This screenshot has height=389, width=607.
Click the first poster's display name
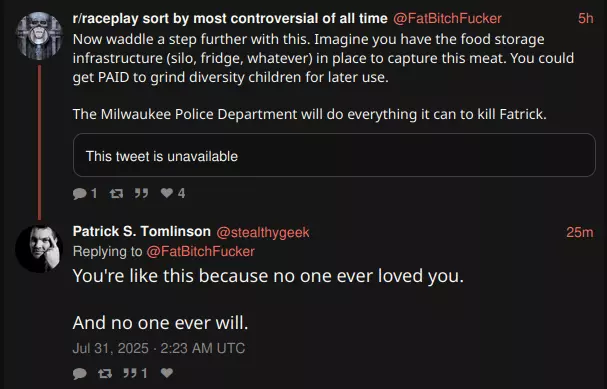point(230,18)
